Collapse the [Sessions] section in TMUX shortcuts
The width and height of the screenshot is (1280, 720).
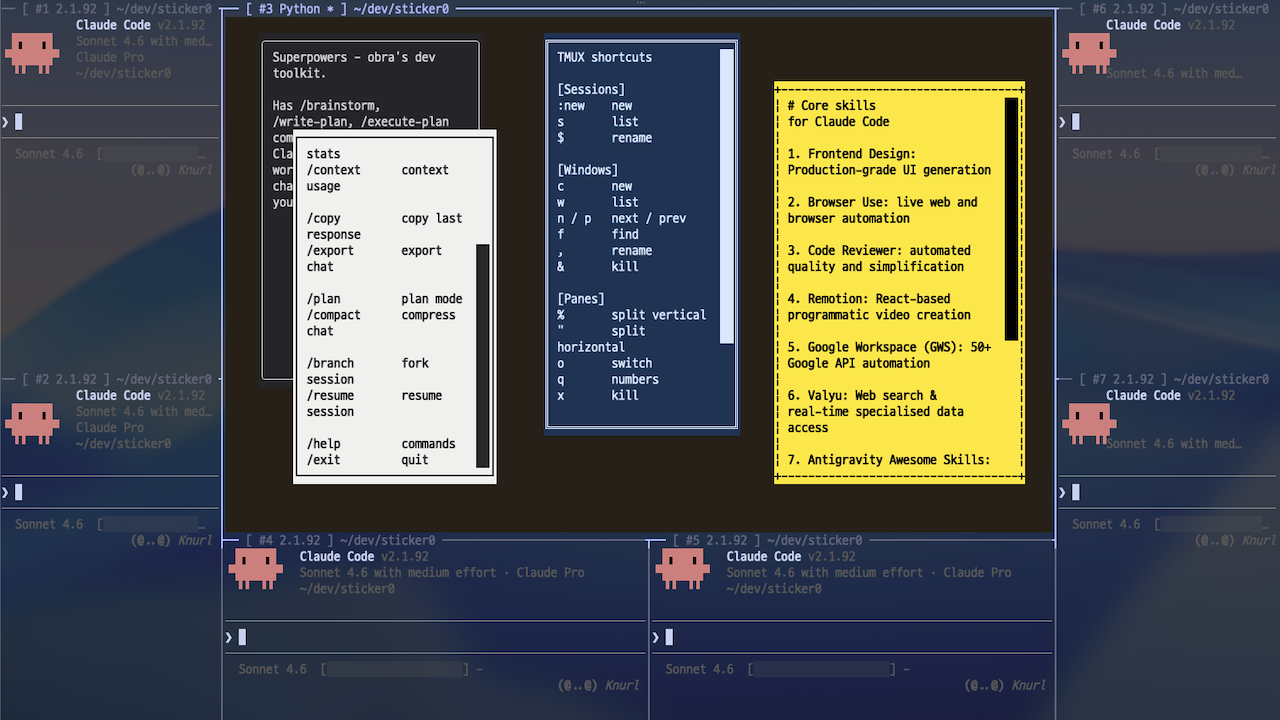click(591, 88)
